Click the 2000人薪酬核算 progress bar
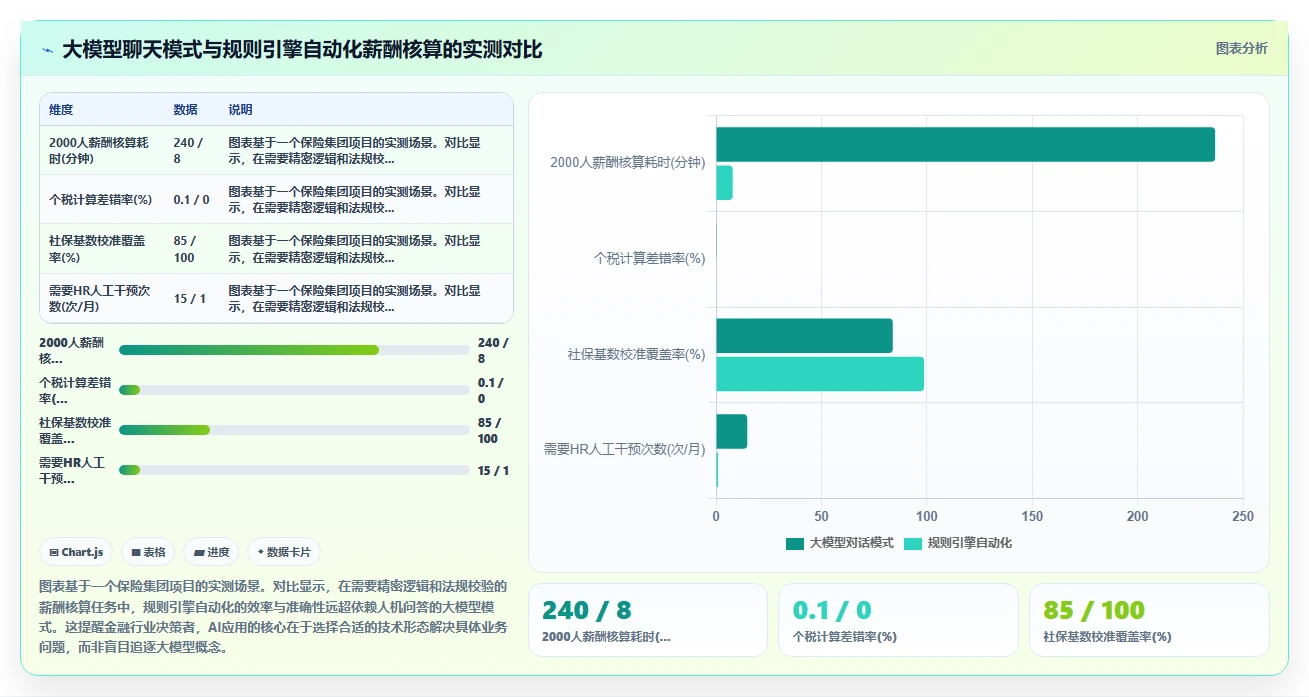The height and width of the screenshot is (697, 1309). point(294,350)
